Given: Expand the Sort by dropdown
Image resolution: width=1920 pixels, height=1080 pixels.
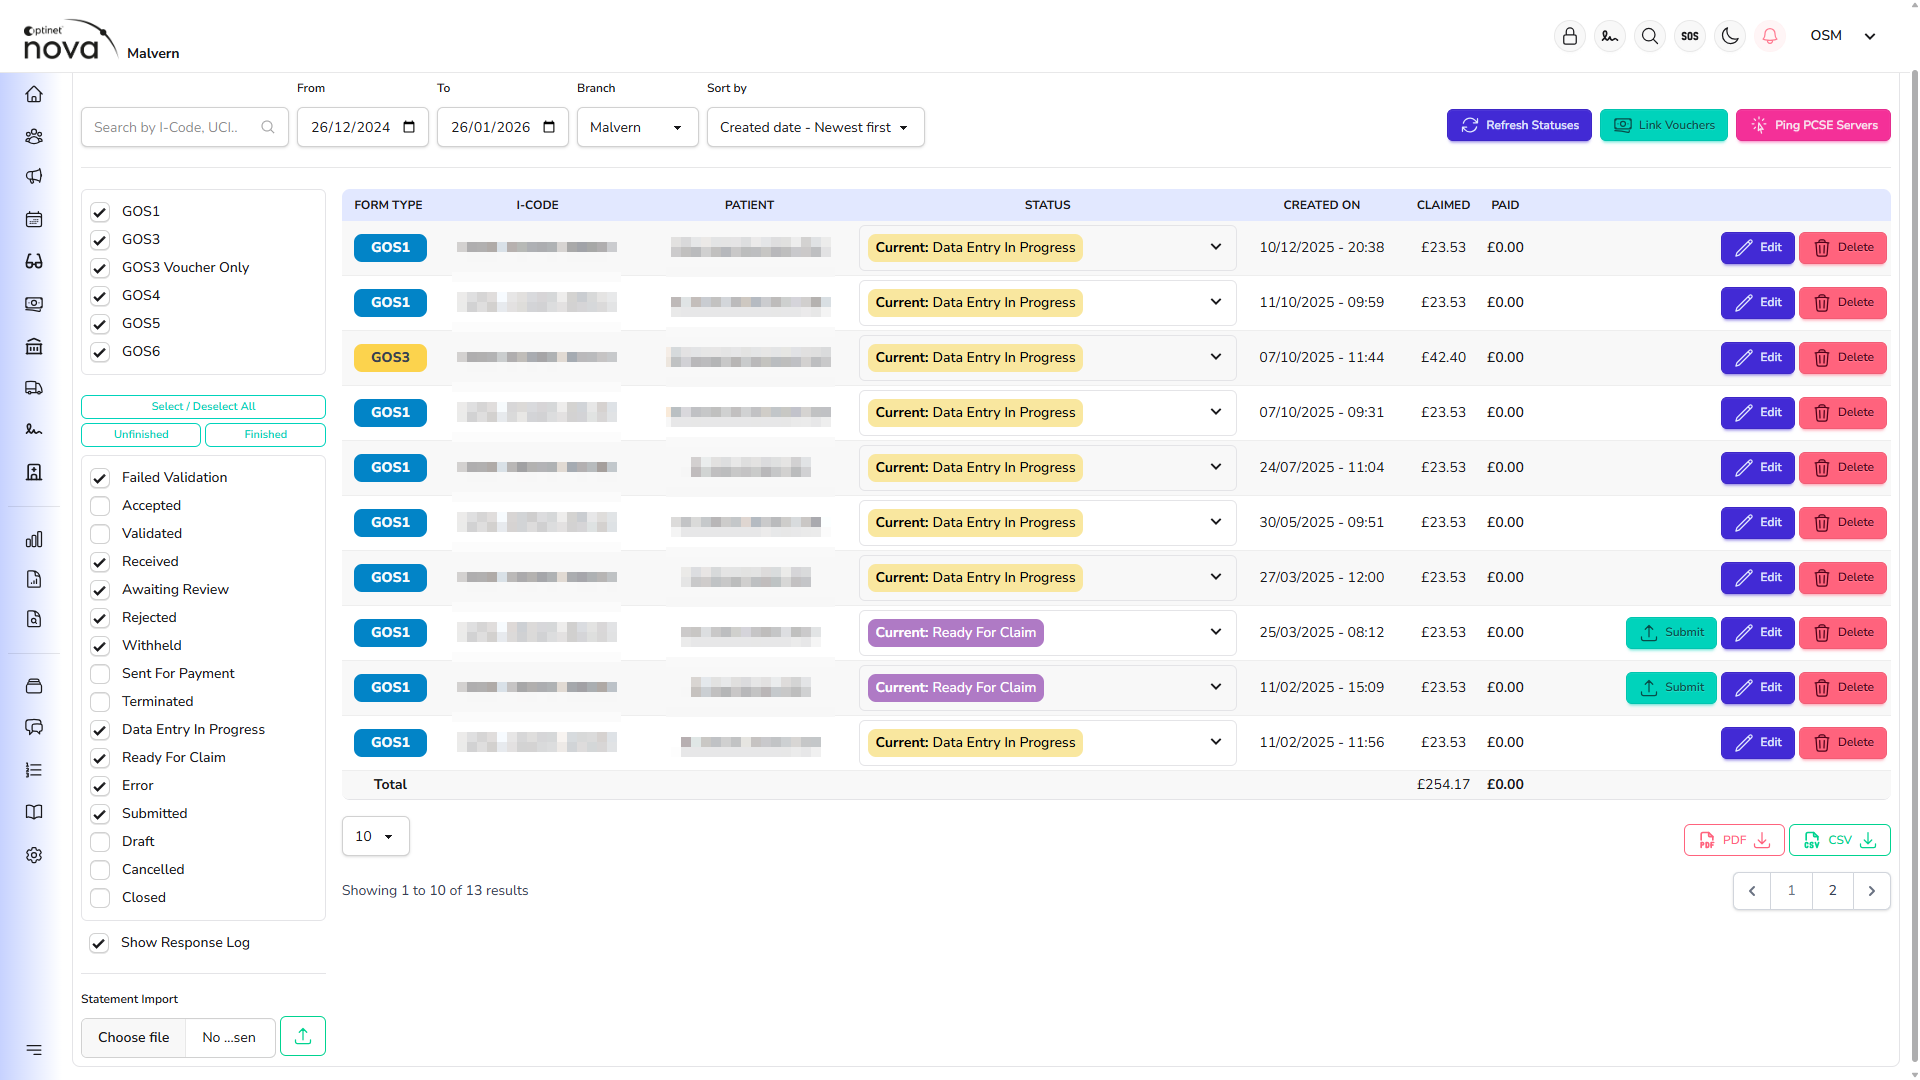Looking at the screenshot, I should 815,127.
